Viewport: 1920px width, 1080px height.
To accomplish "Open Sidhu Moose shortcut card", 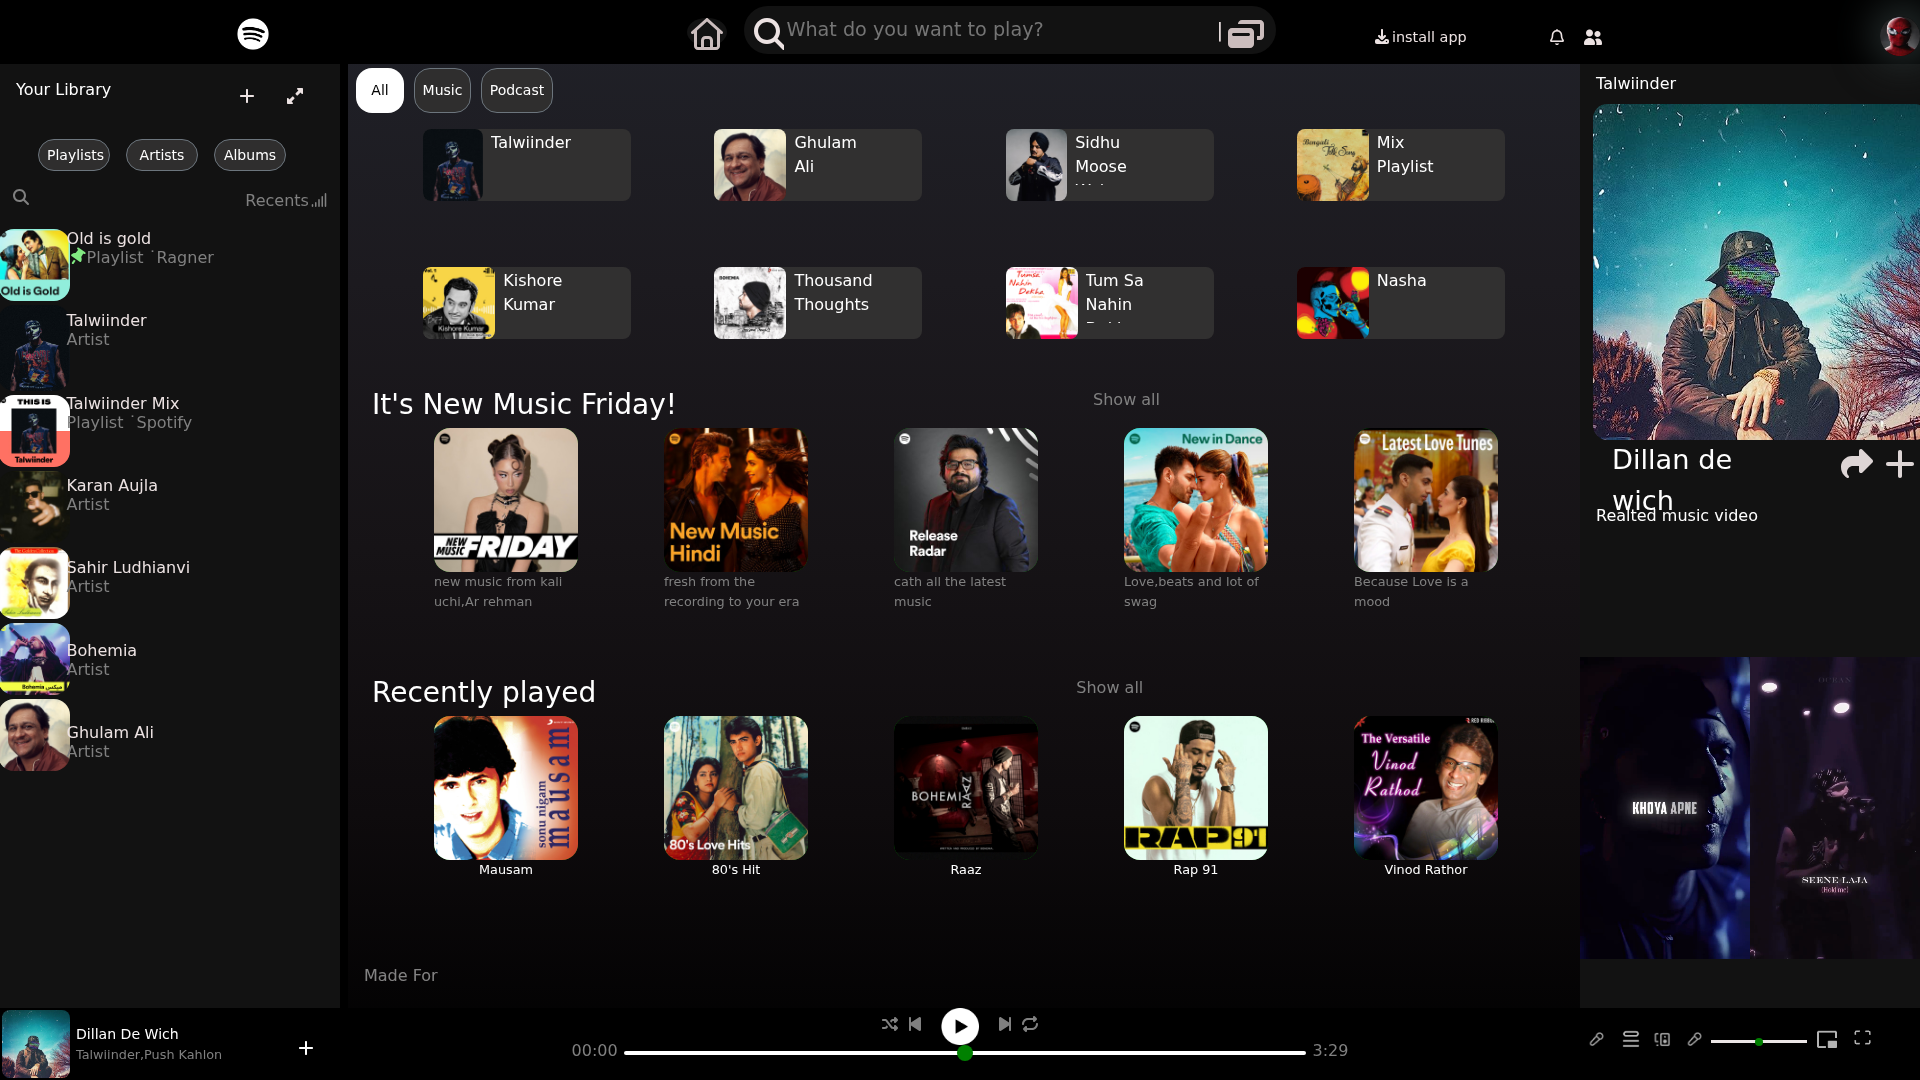I will coord(1110,165).
